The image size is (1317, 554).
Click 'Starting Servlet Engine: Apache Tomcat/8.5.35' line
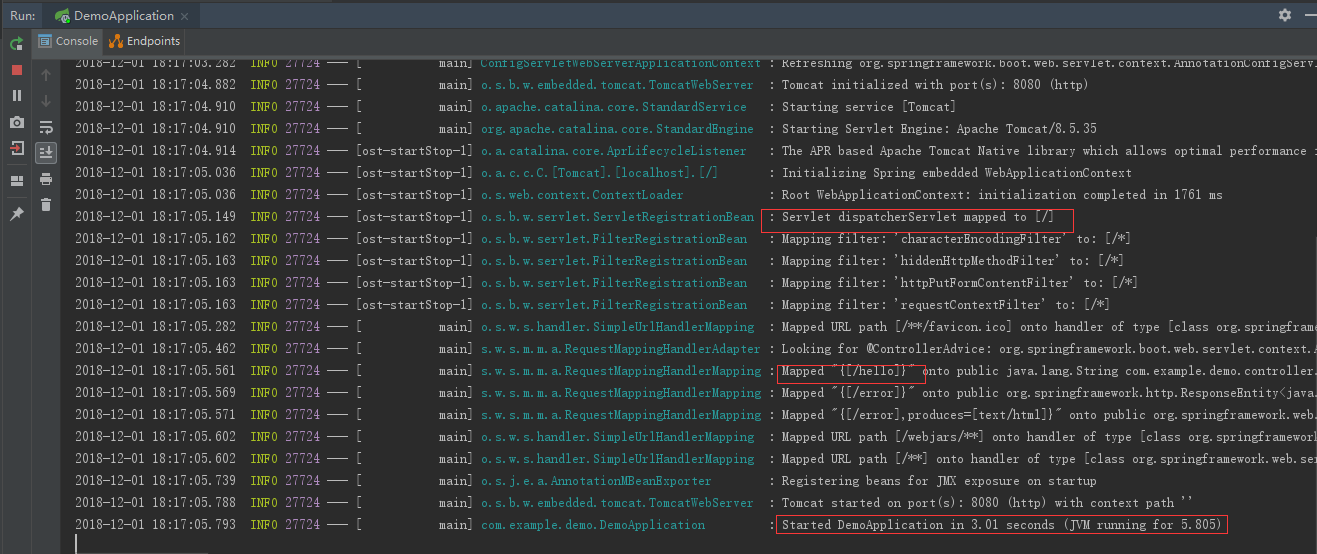pyautogui.click(x=939, y=129)
